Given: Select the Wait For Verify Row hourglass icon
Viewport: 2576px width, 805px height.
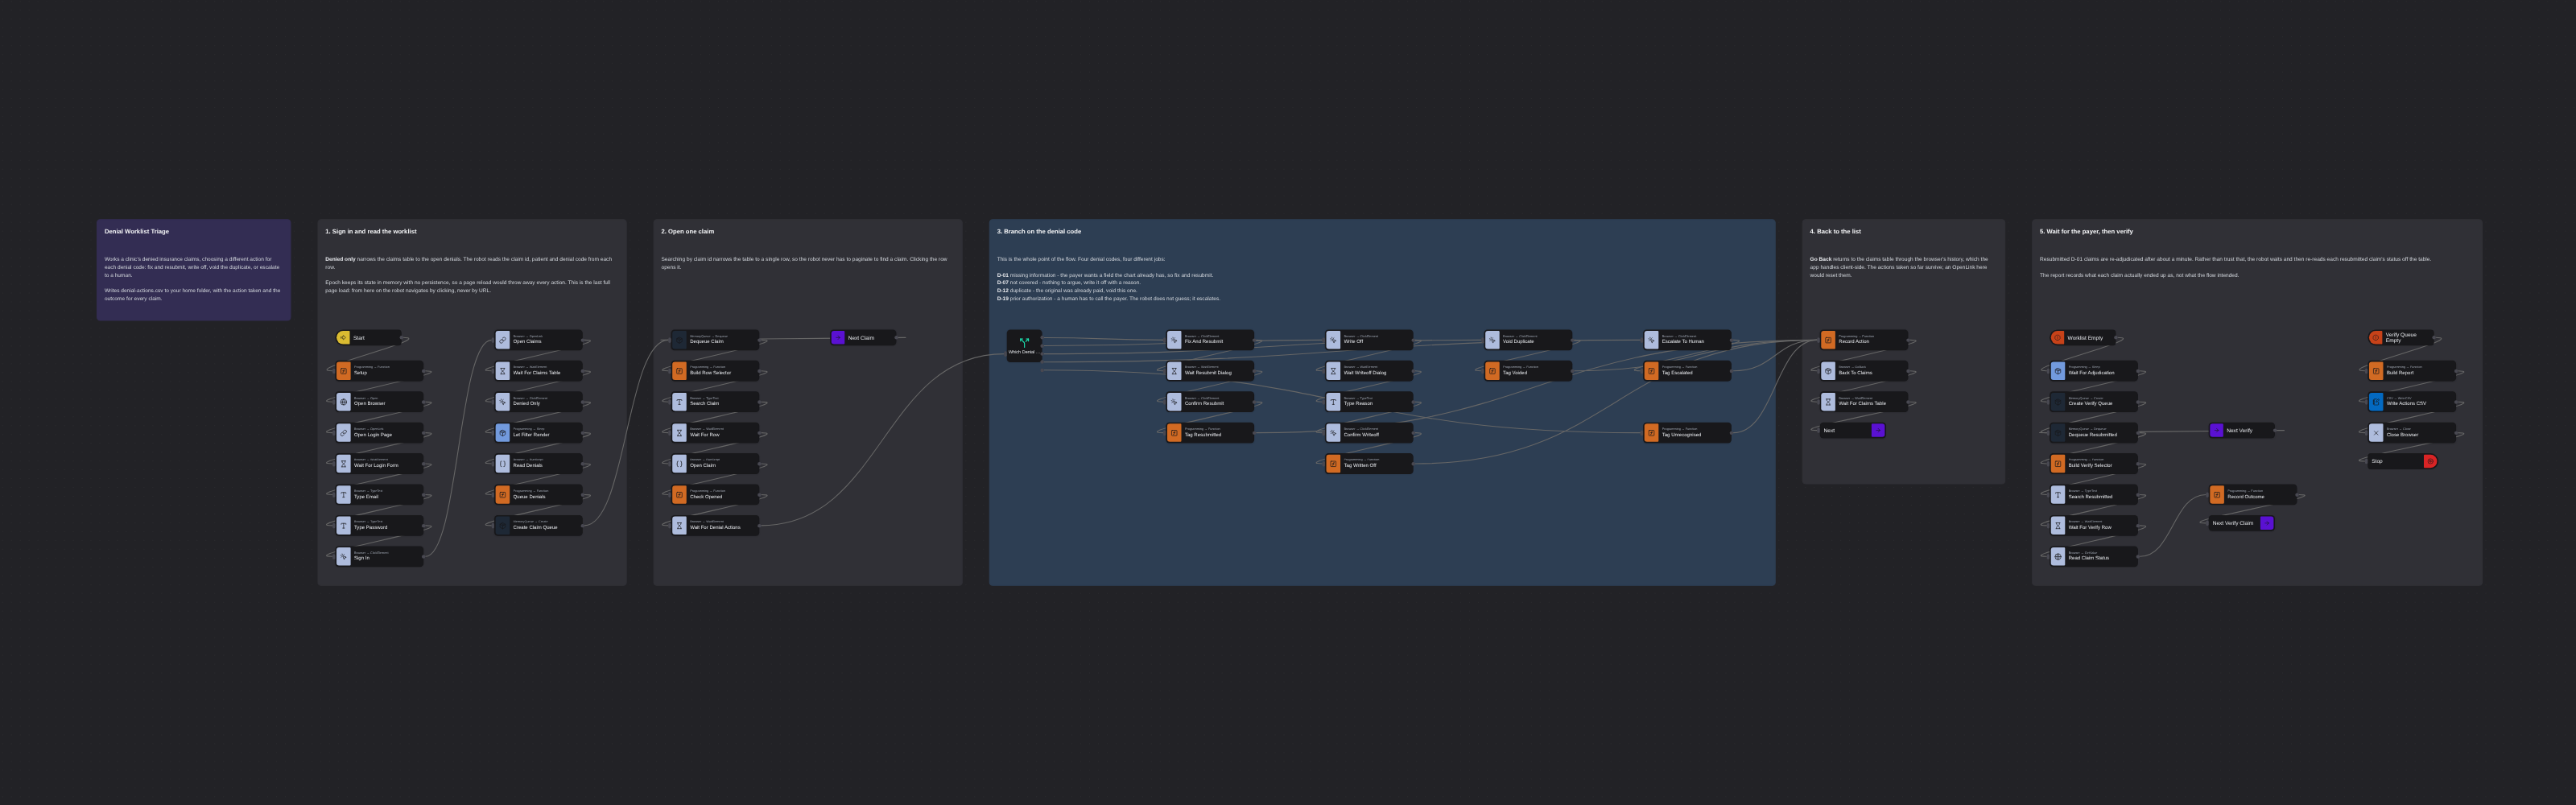Looking at the screenshot, I should pyautogui.click(x=2059, y=526).
